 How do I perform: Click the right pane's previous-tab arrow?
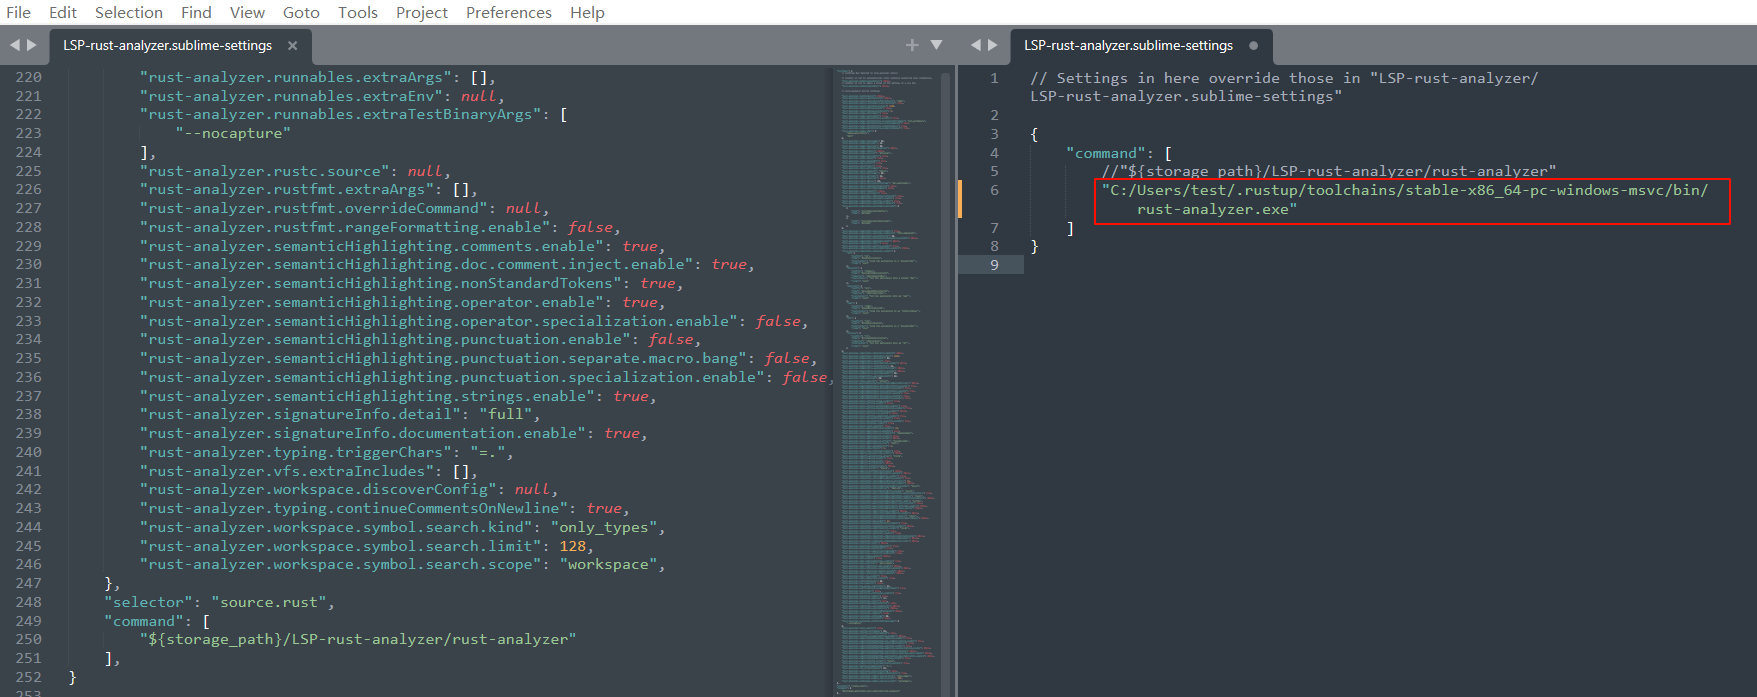click(976, 45)
